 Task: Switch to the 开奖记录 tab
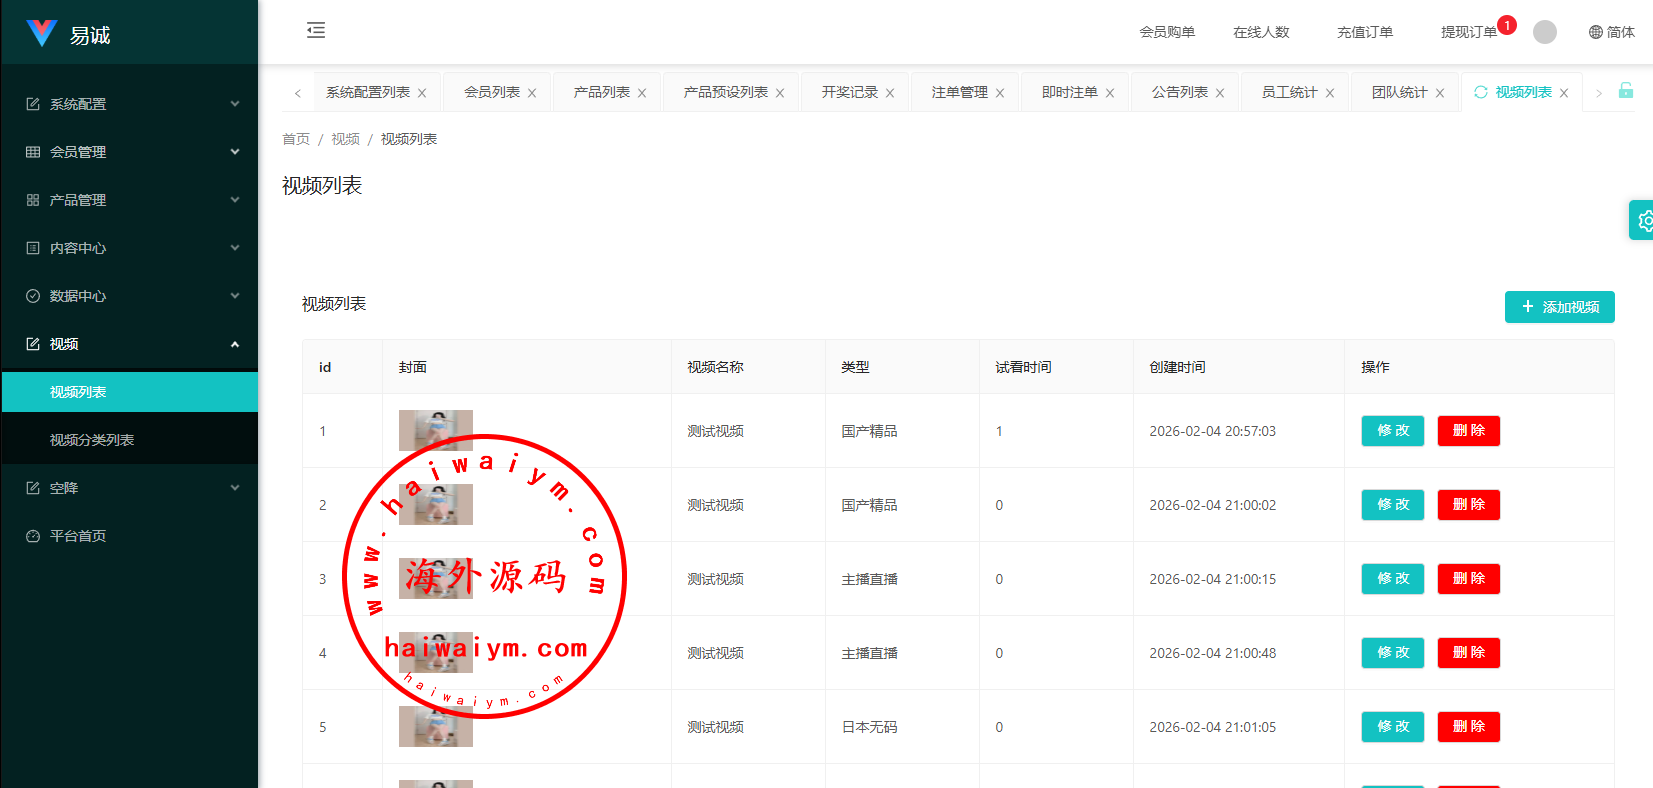coord(849,92)
